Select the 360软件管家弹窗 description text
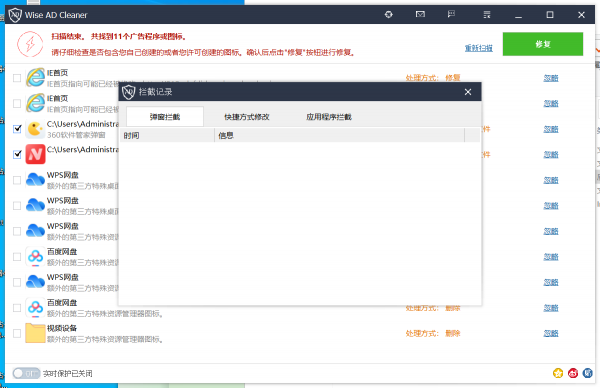The image size is (600, 388). click(76, 135)
